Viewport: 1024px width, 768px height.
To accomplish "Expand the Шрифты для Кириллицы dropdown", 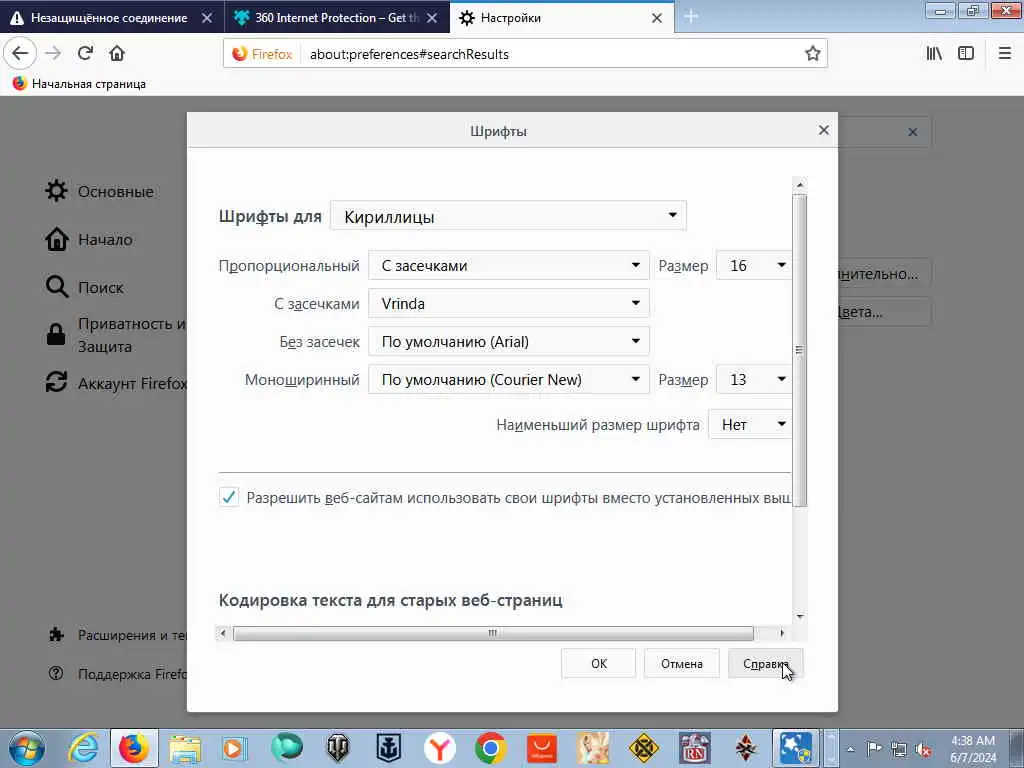I will coord(508,216).
